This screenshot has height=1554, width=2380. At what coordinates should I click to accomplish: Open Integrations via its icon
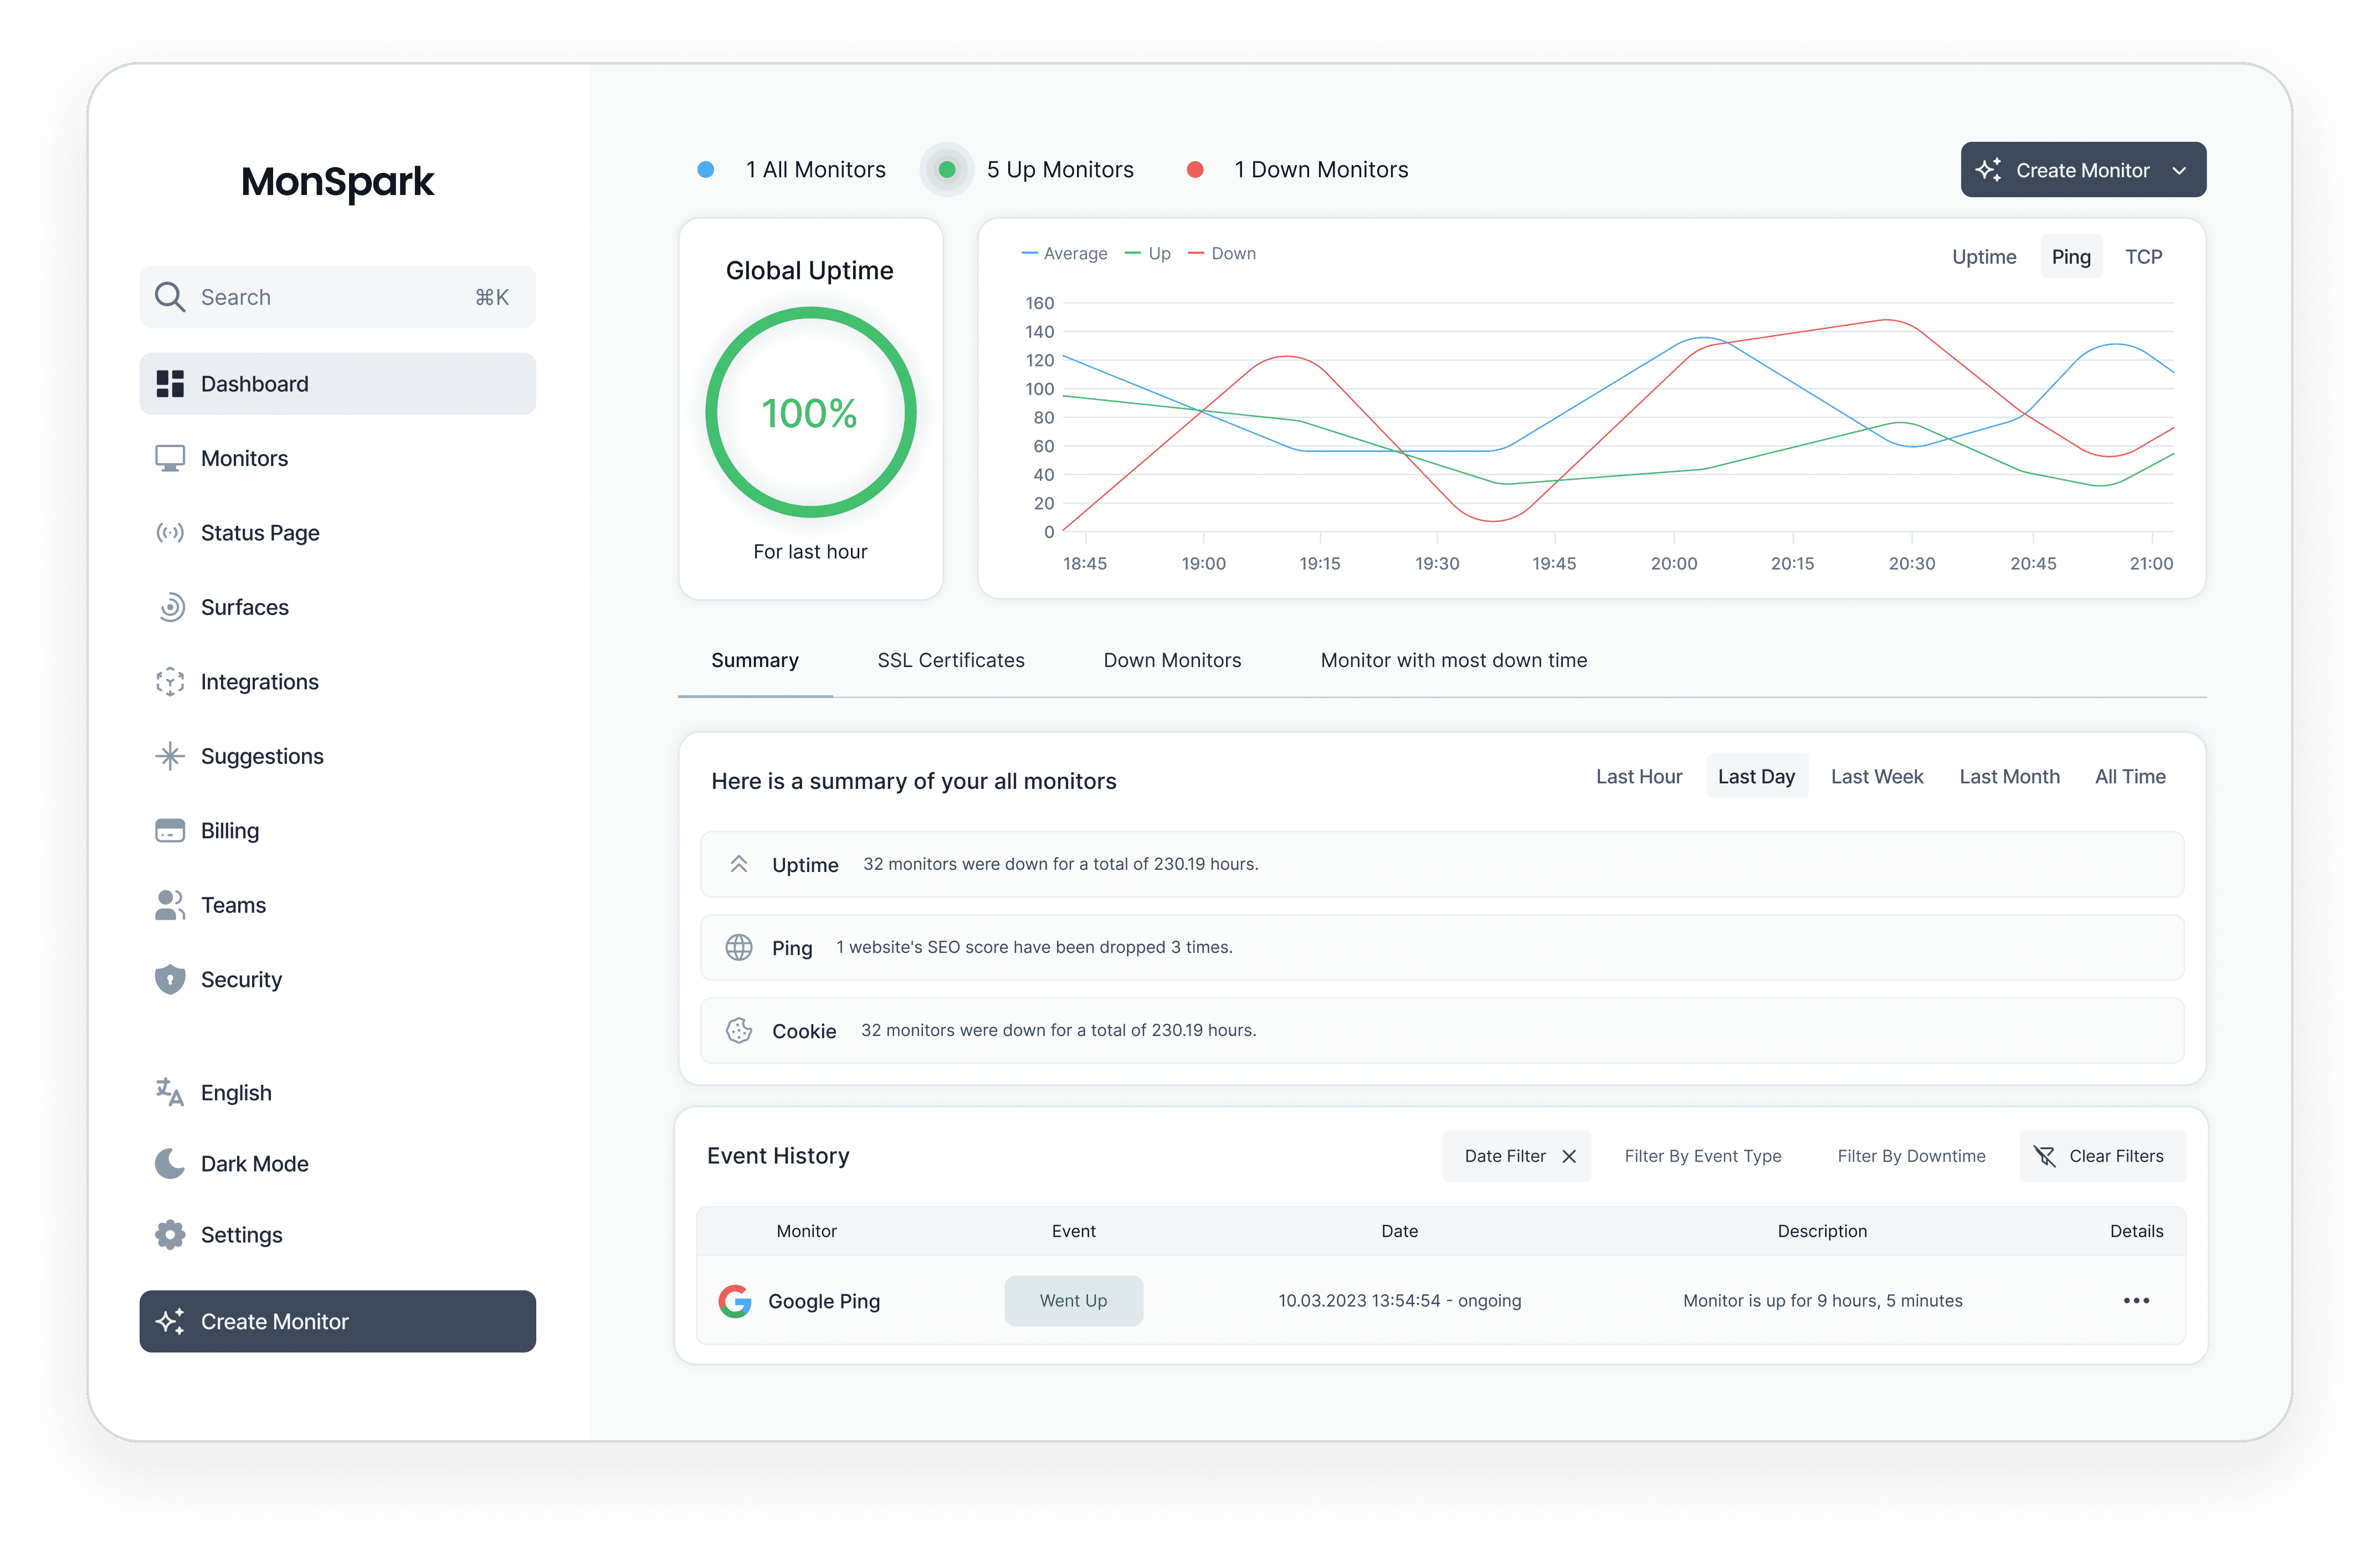(170, 682)
